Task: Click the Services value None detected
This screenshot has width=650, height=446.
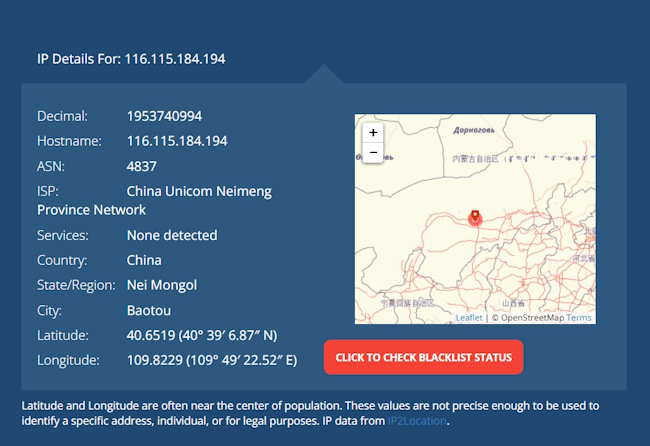Action: tap(171, 235)
